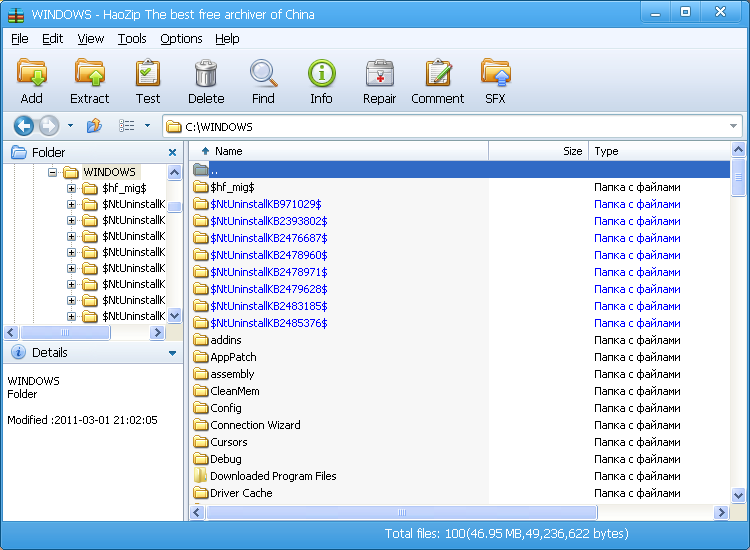The image size is (750, 550).
Task: Open the Help menu
Action: pos(227,39)
